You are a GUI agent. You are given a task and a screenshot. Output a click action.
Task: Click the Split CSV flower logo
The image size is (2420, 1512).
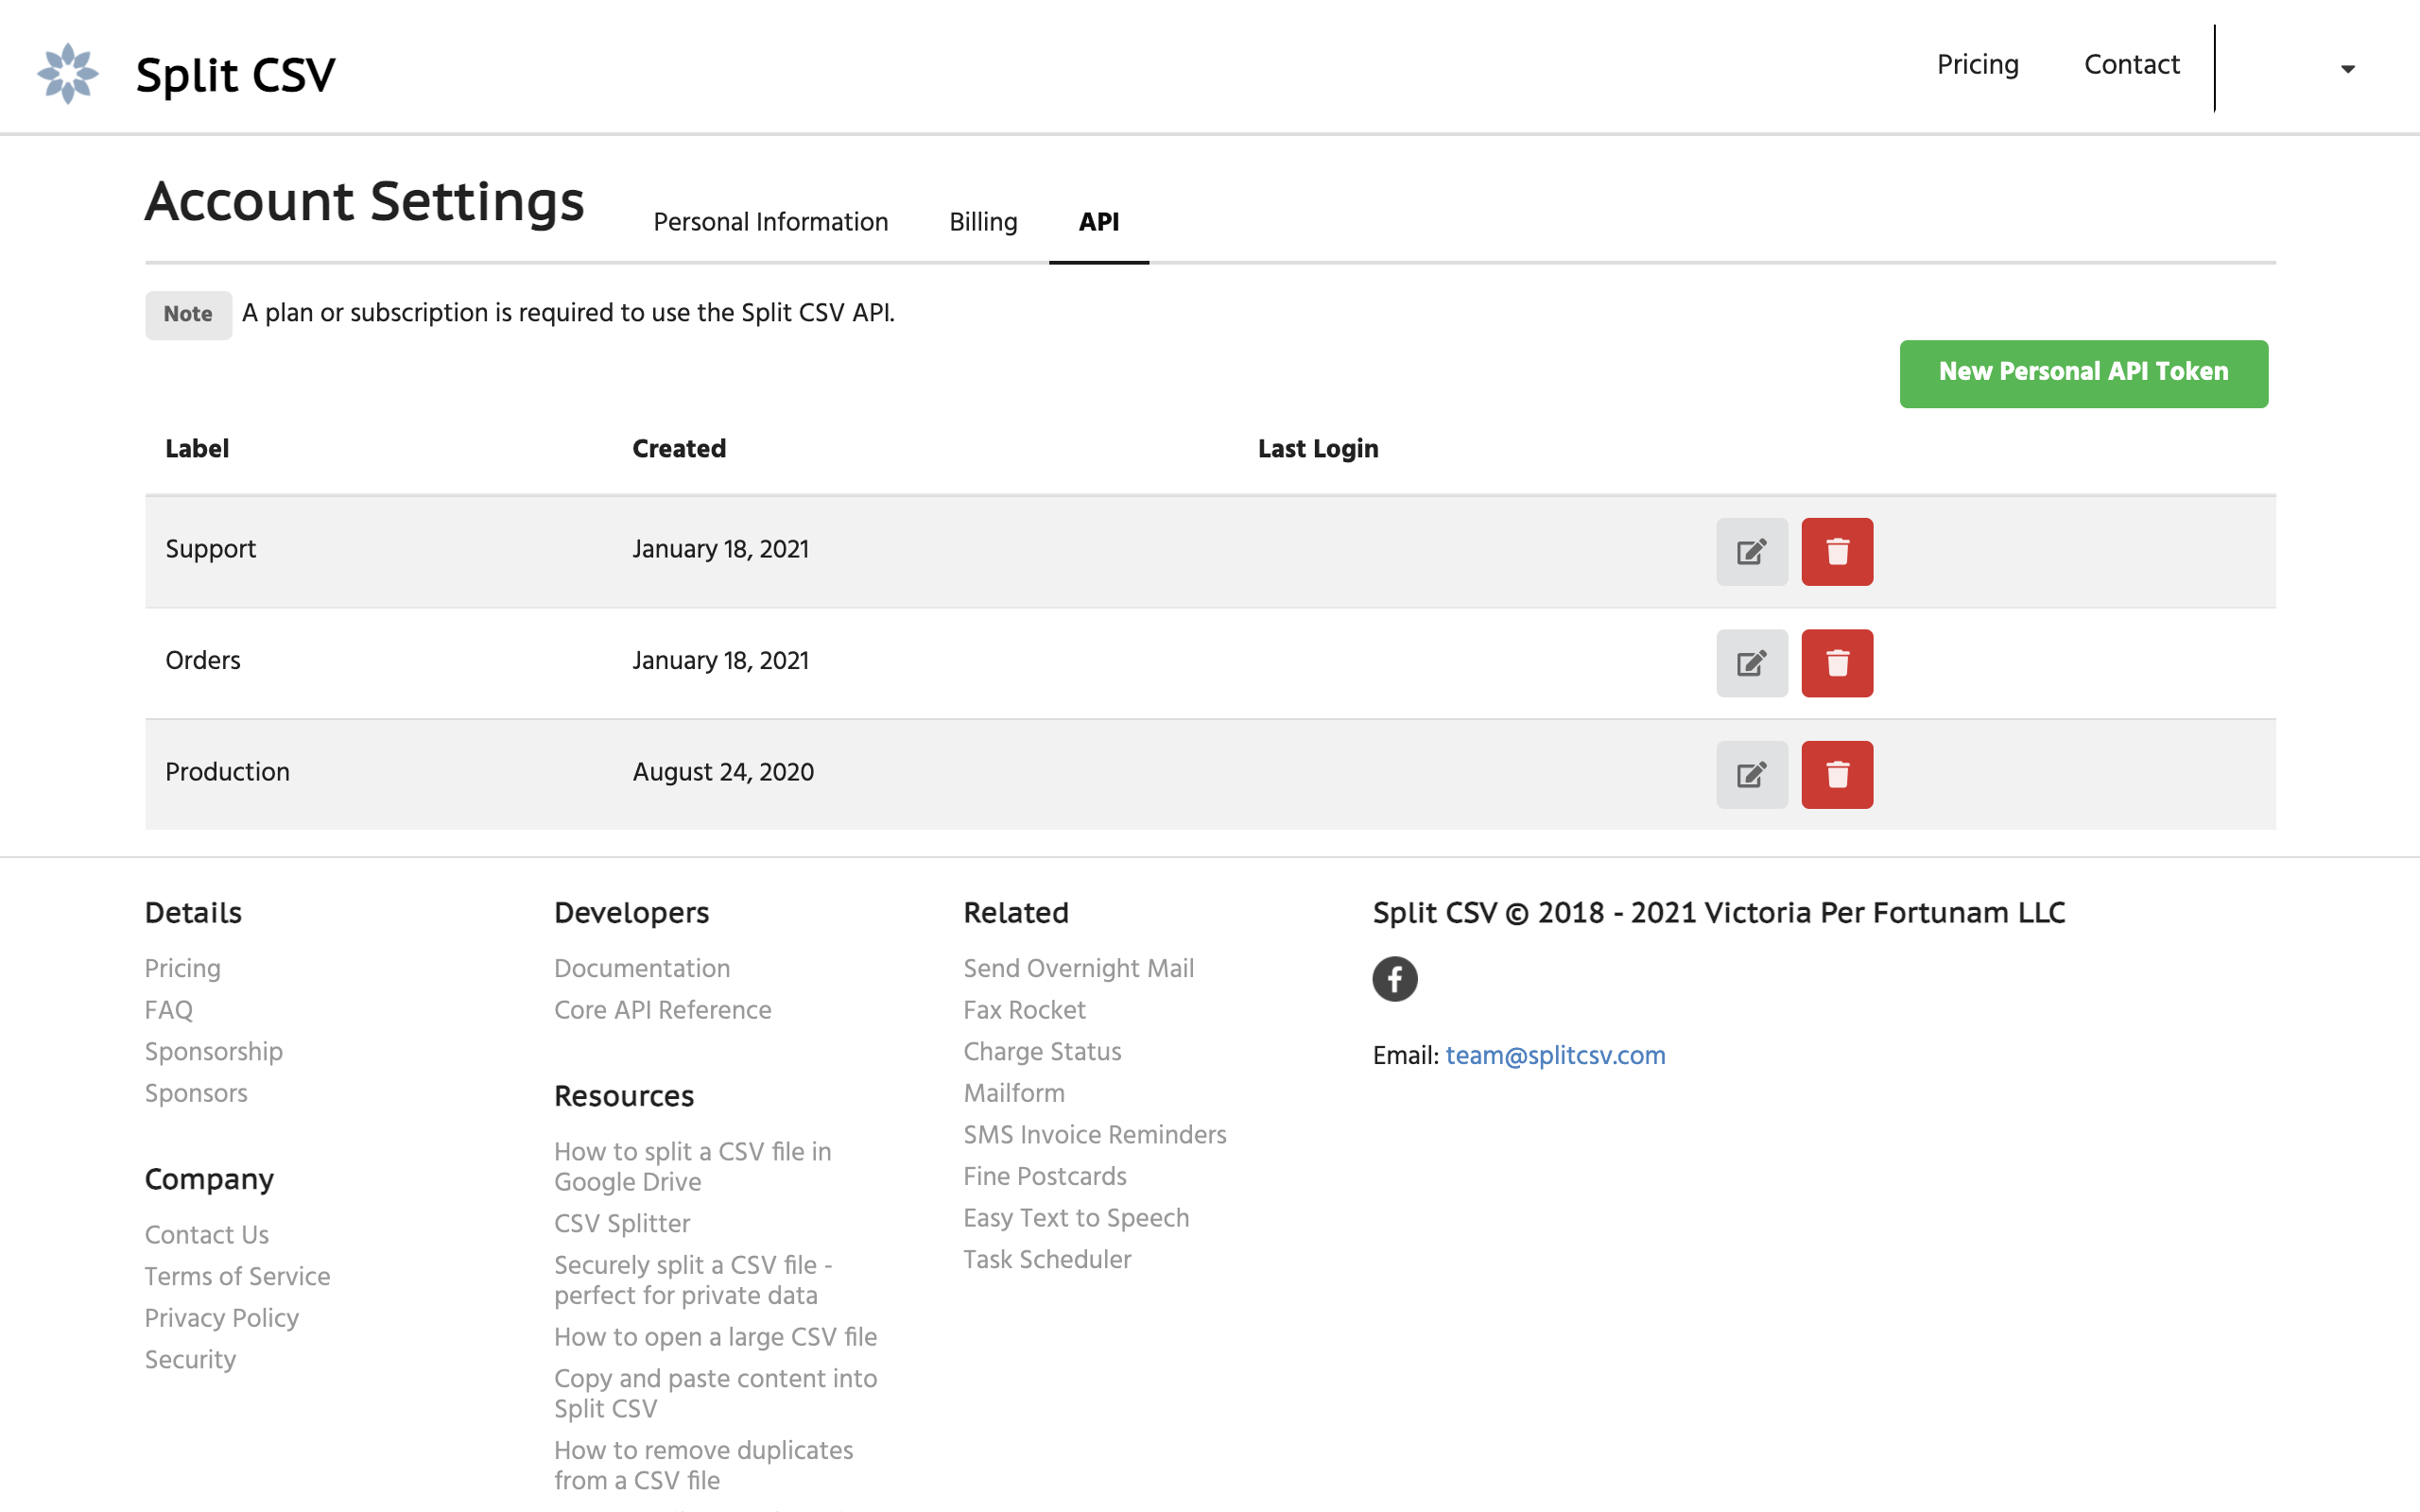[68, 73]
